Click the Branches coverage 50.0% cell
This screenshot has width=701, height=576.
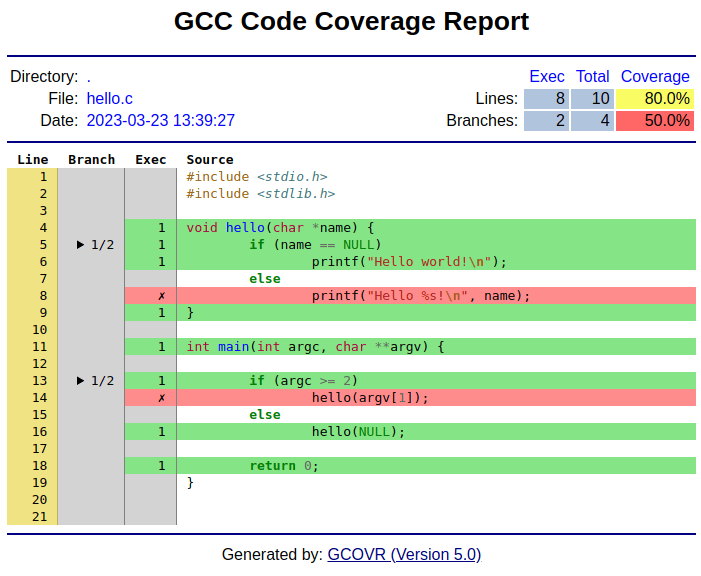pos(655,120)
